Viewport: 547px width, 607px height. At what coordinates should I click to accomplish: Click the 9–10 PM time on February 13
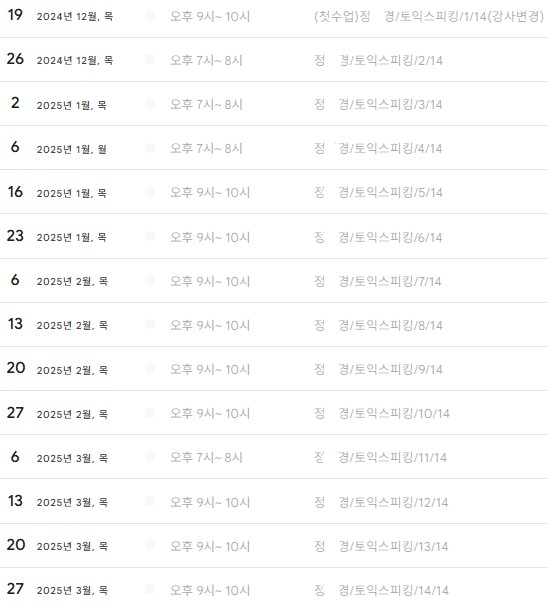(x=210, y=326)
